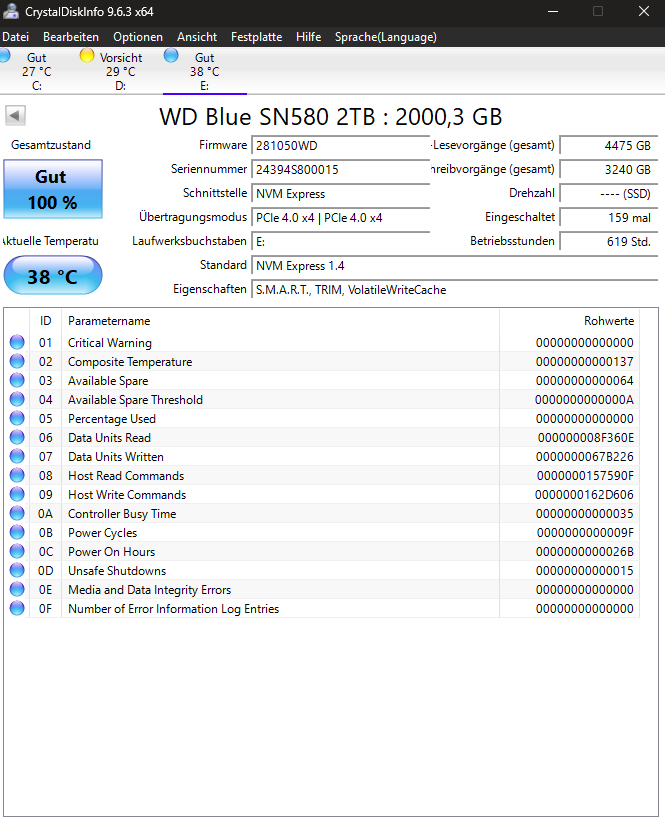The image size is (665, 818).
Task: Click the Laufwerksbuchstaben field E:
Action: click(341, 242)
